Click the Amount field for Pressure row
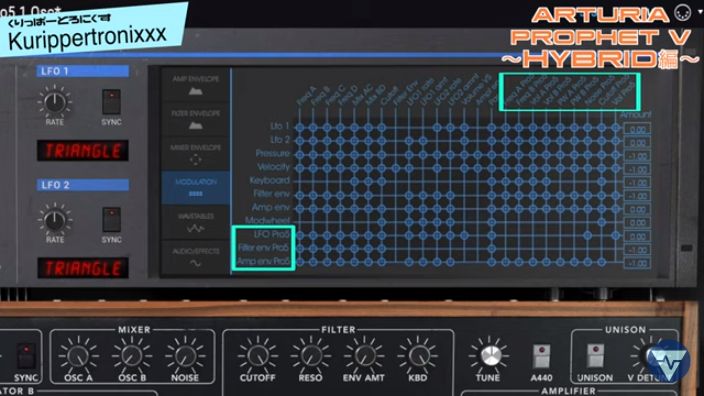This screenshot has height=396, width=704. [x=637, y=157]
